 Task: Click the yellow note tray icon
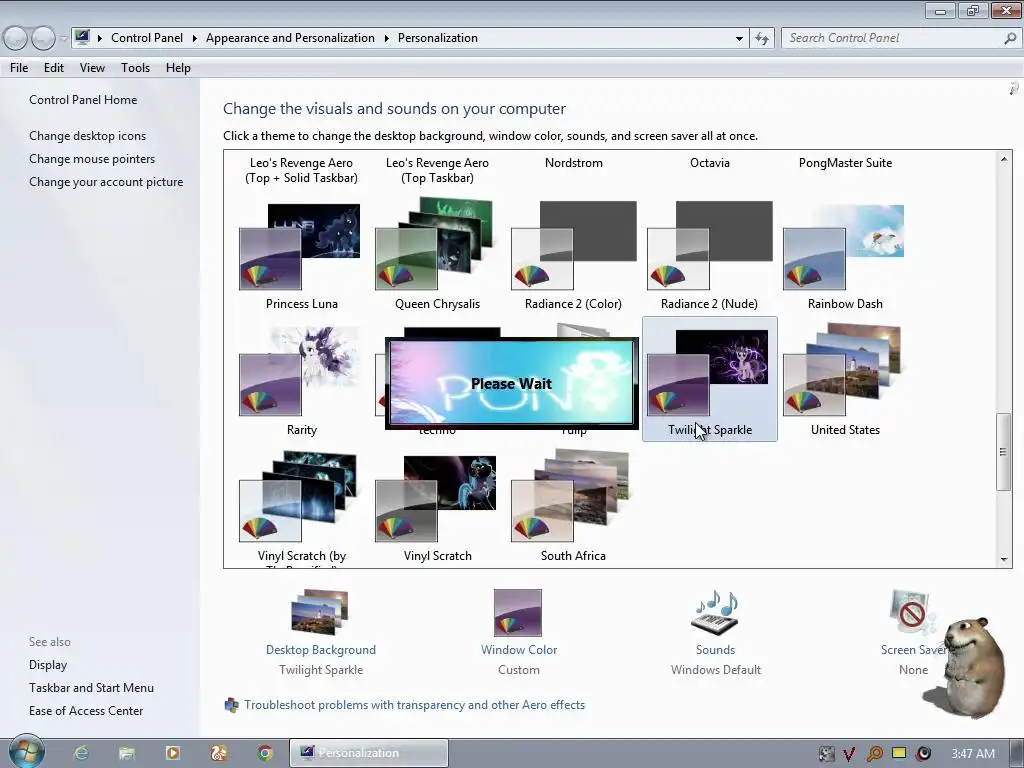(x=899, y=753)
